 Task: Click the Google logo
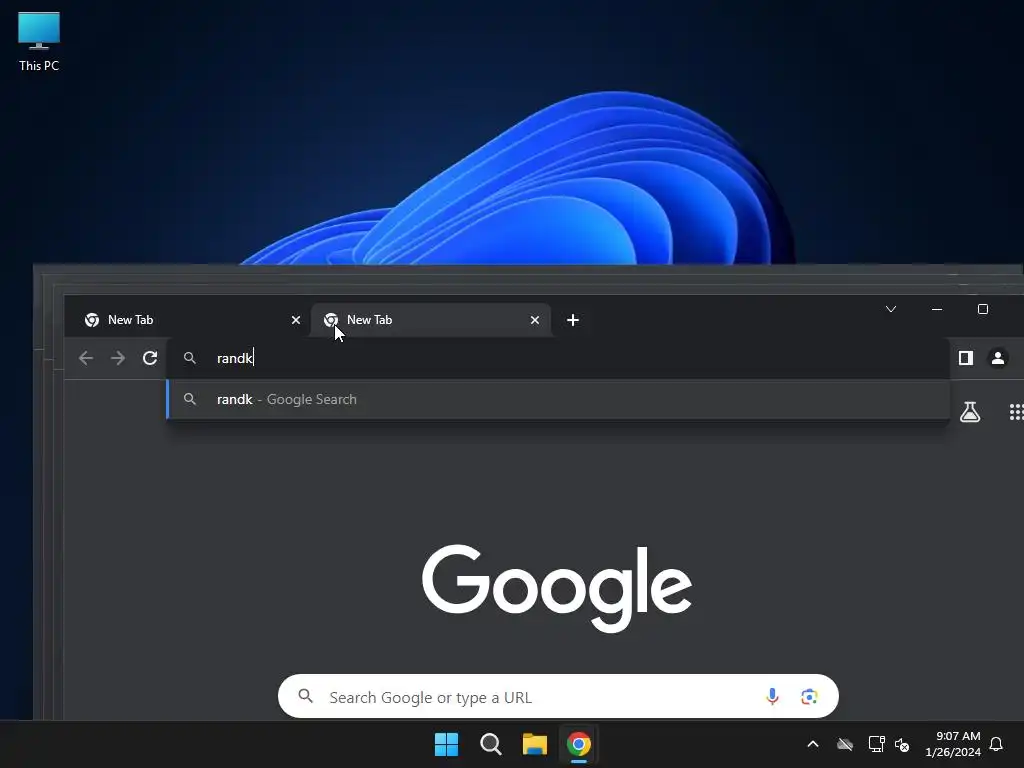pyautogui.click(x=557, y=588)
